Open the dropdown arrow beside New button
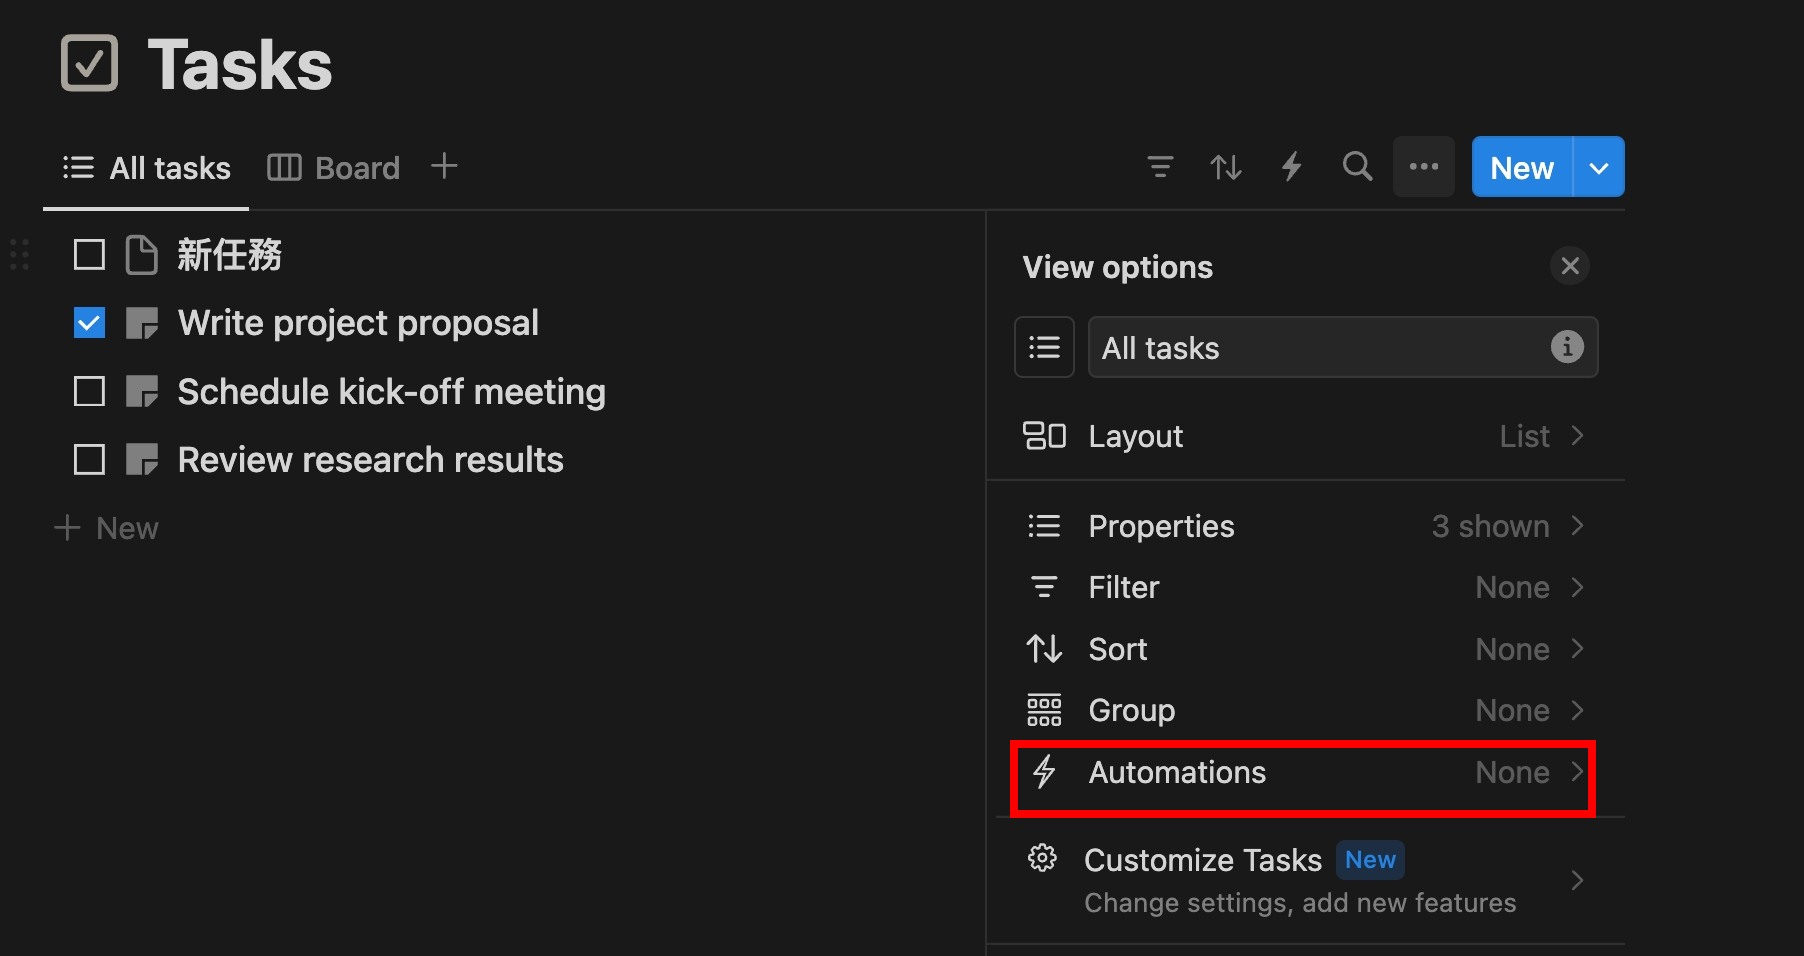Screen dimensions: 1804x956 [1599, 167]
